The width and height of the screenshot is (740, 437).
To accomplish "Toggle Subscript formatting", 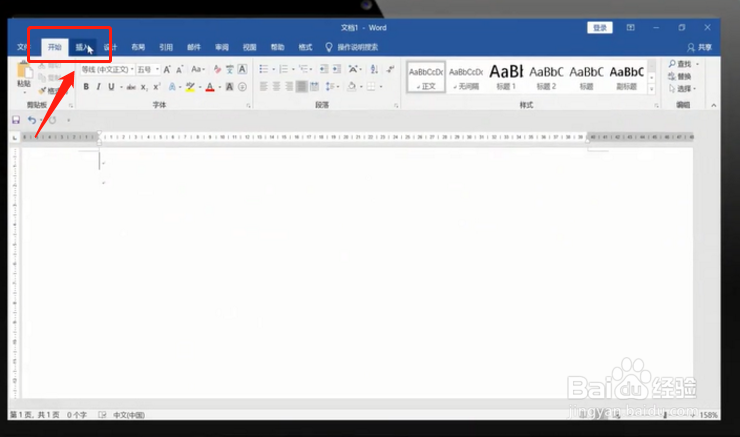I will [144, 87].
